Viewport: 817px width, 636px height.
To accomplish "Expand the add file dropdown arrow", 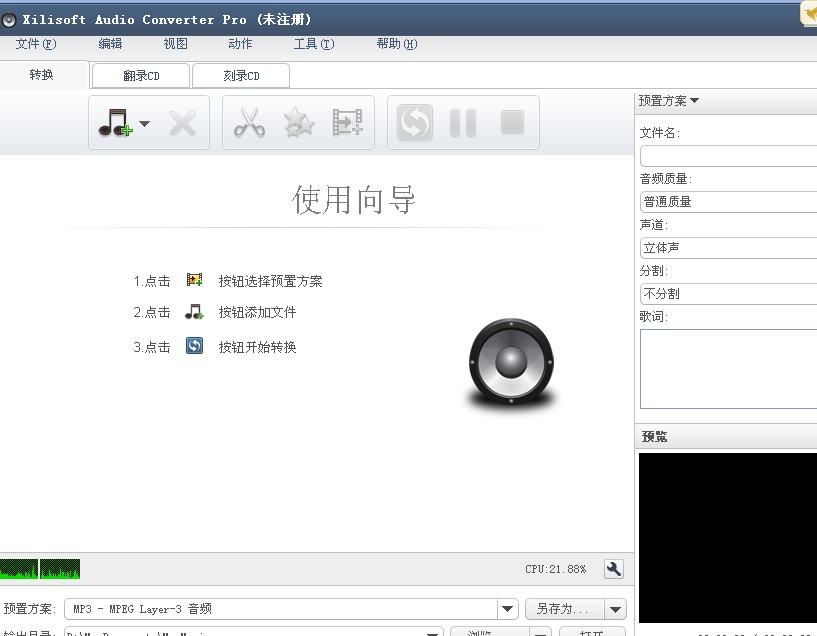I will click(145, 124).
